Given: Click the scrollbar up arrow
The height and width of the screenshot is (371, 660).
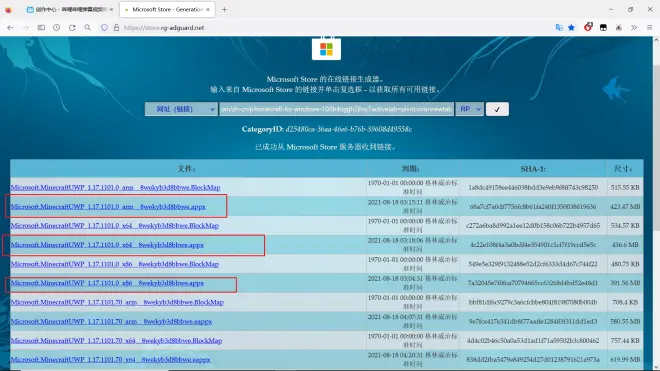Looking at the screenshot, I should (x=656, y=40).
